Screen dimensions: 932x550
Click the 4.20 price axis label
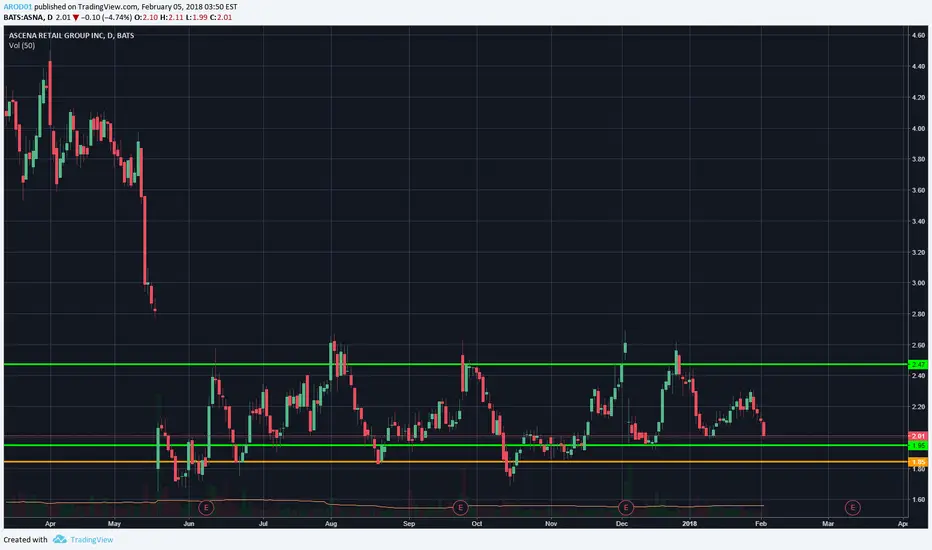click(x=918, y=98)
